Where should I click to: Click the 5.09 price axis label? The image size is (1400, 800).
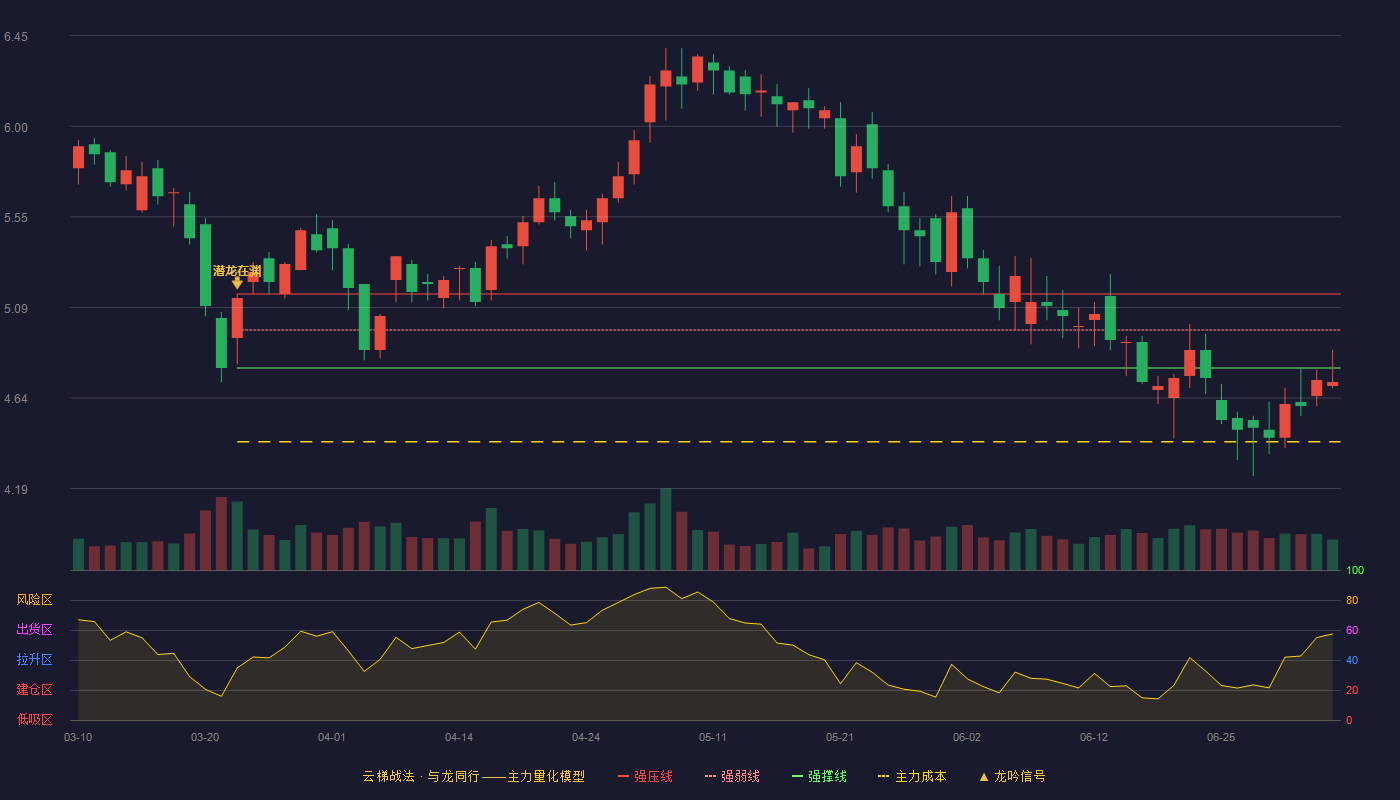click(x=16, y=308)
